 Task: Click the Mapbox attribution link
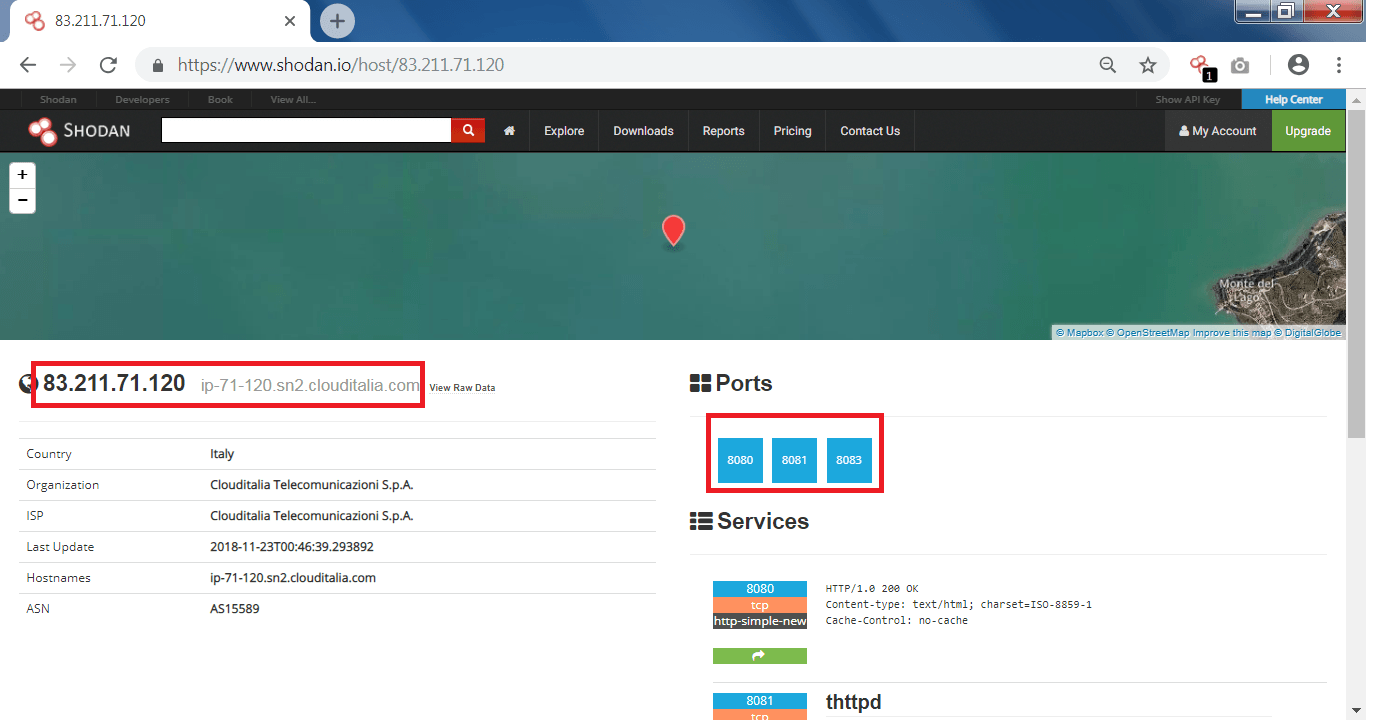click(1079, 333)
